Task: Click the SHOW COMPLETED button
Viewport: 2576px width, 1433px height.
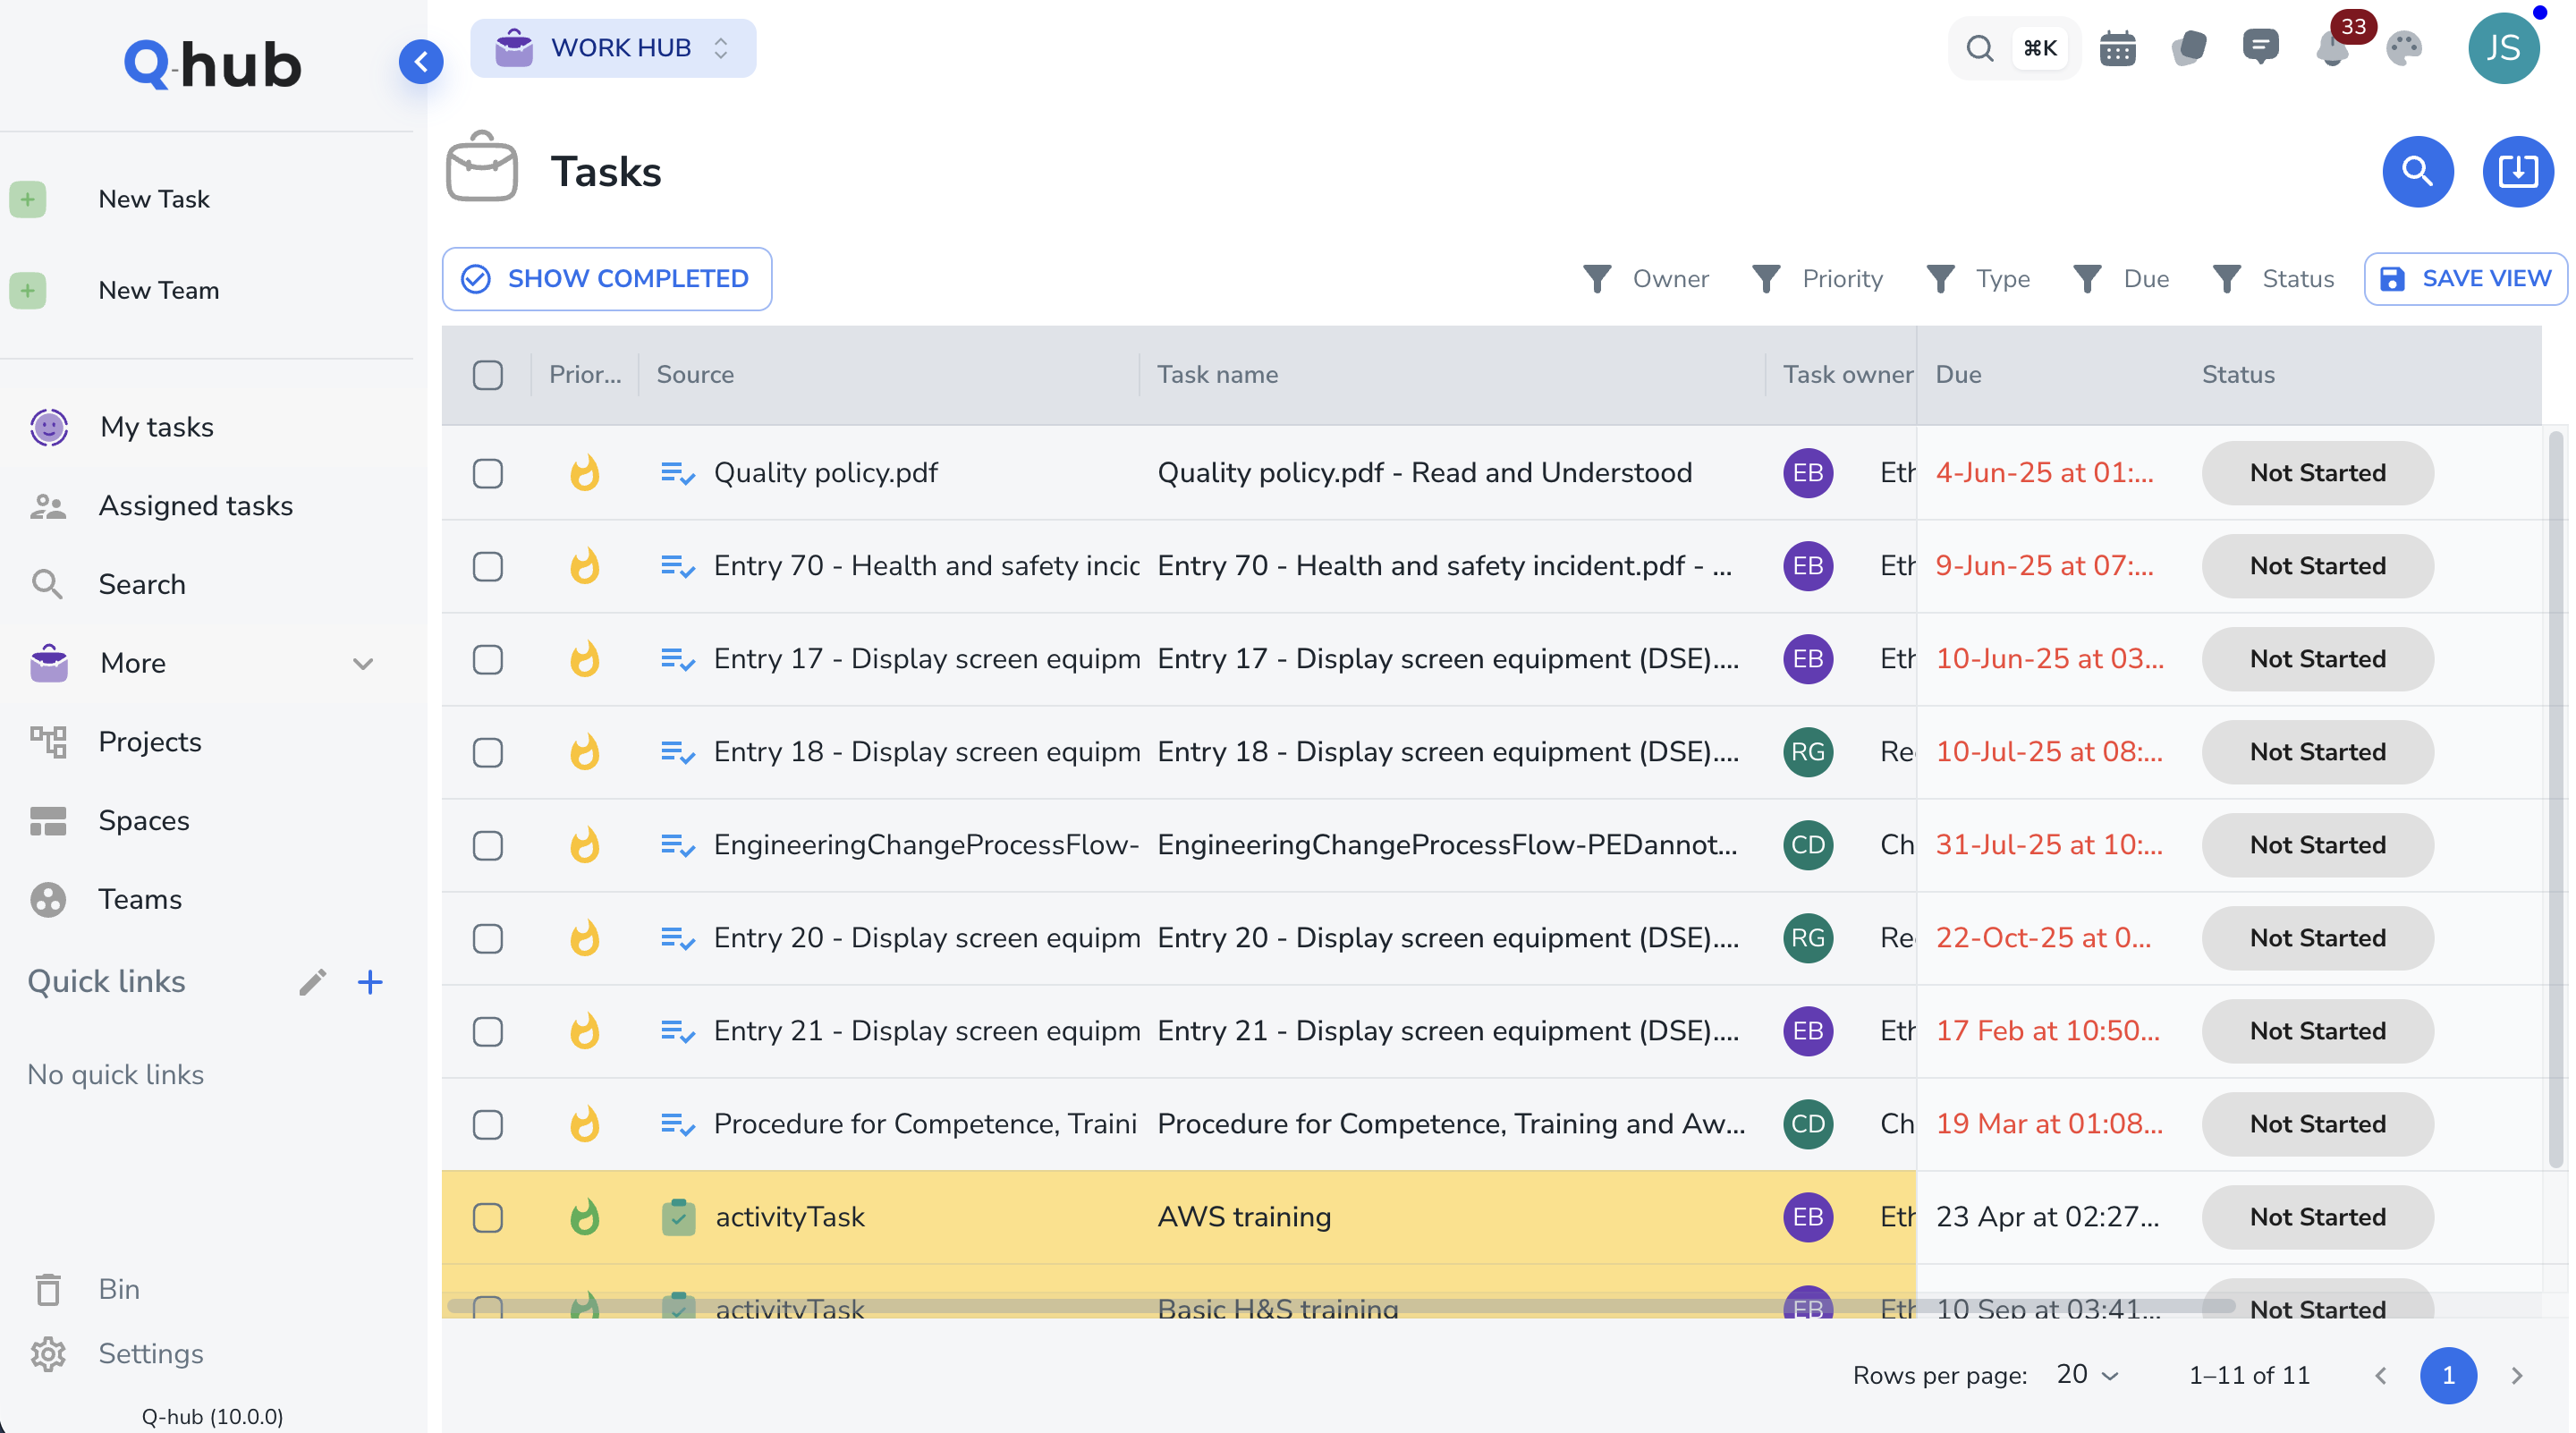Action: click(x=606, y=279)
